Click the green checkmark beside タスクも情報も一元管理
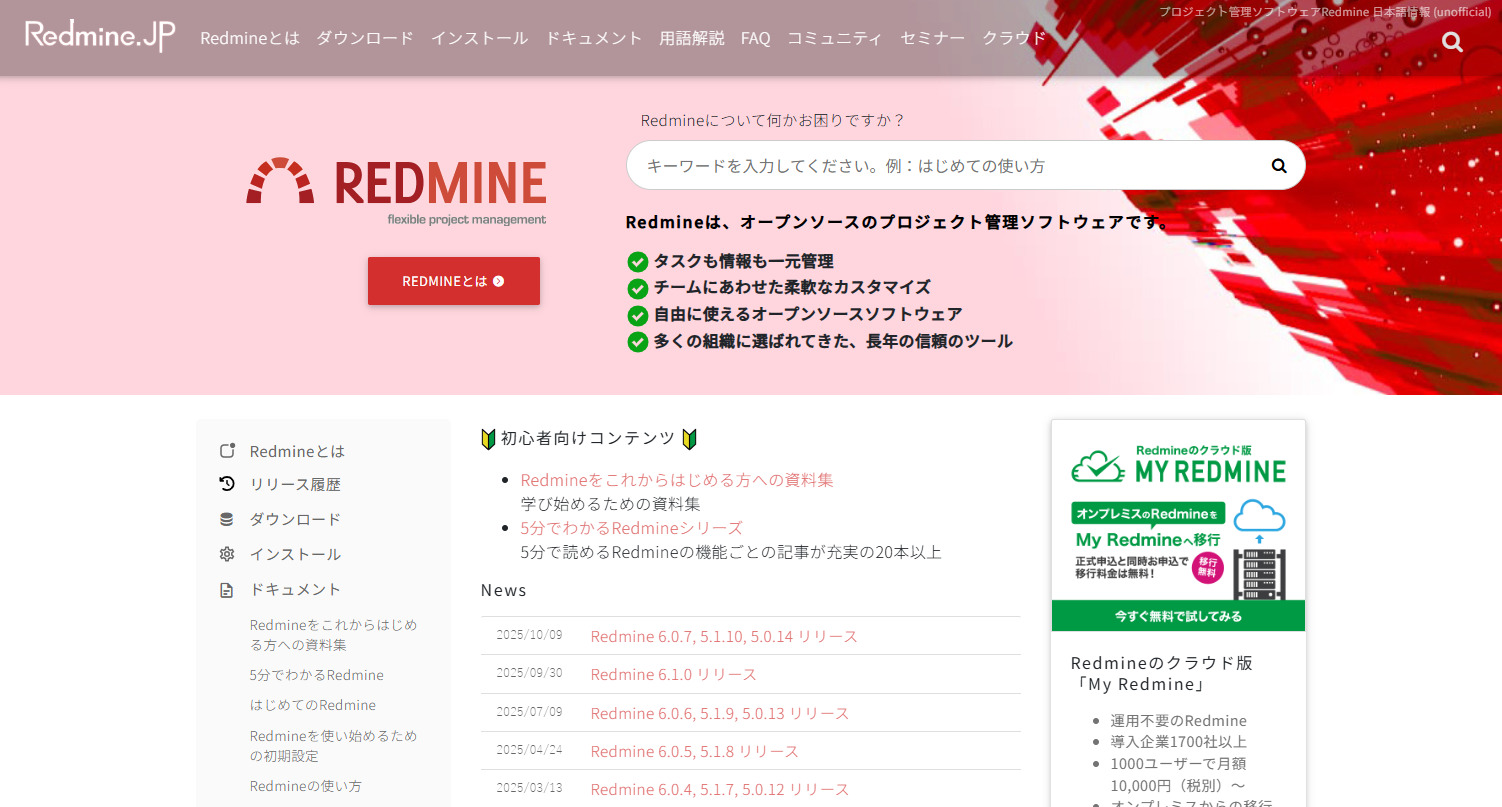Screen dimensions: 1502x807 coord(637,261)
